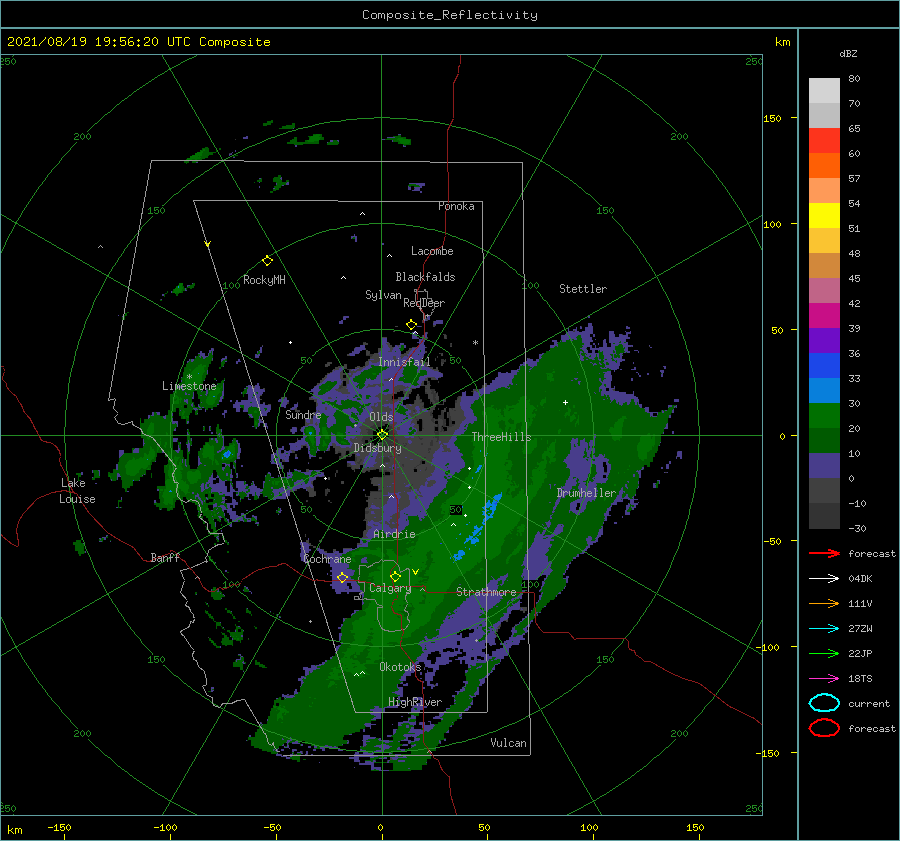Select the orange 111V arrow icon
This screenshot has width=900, height=841.
tap(824, 603)
